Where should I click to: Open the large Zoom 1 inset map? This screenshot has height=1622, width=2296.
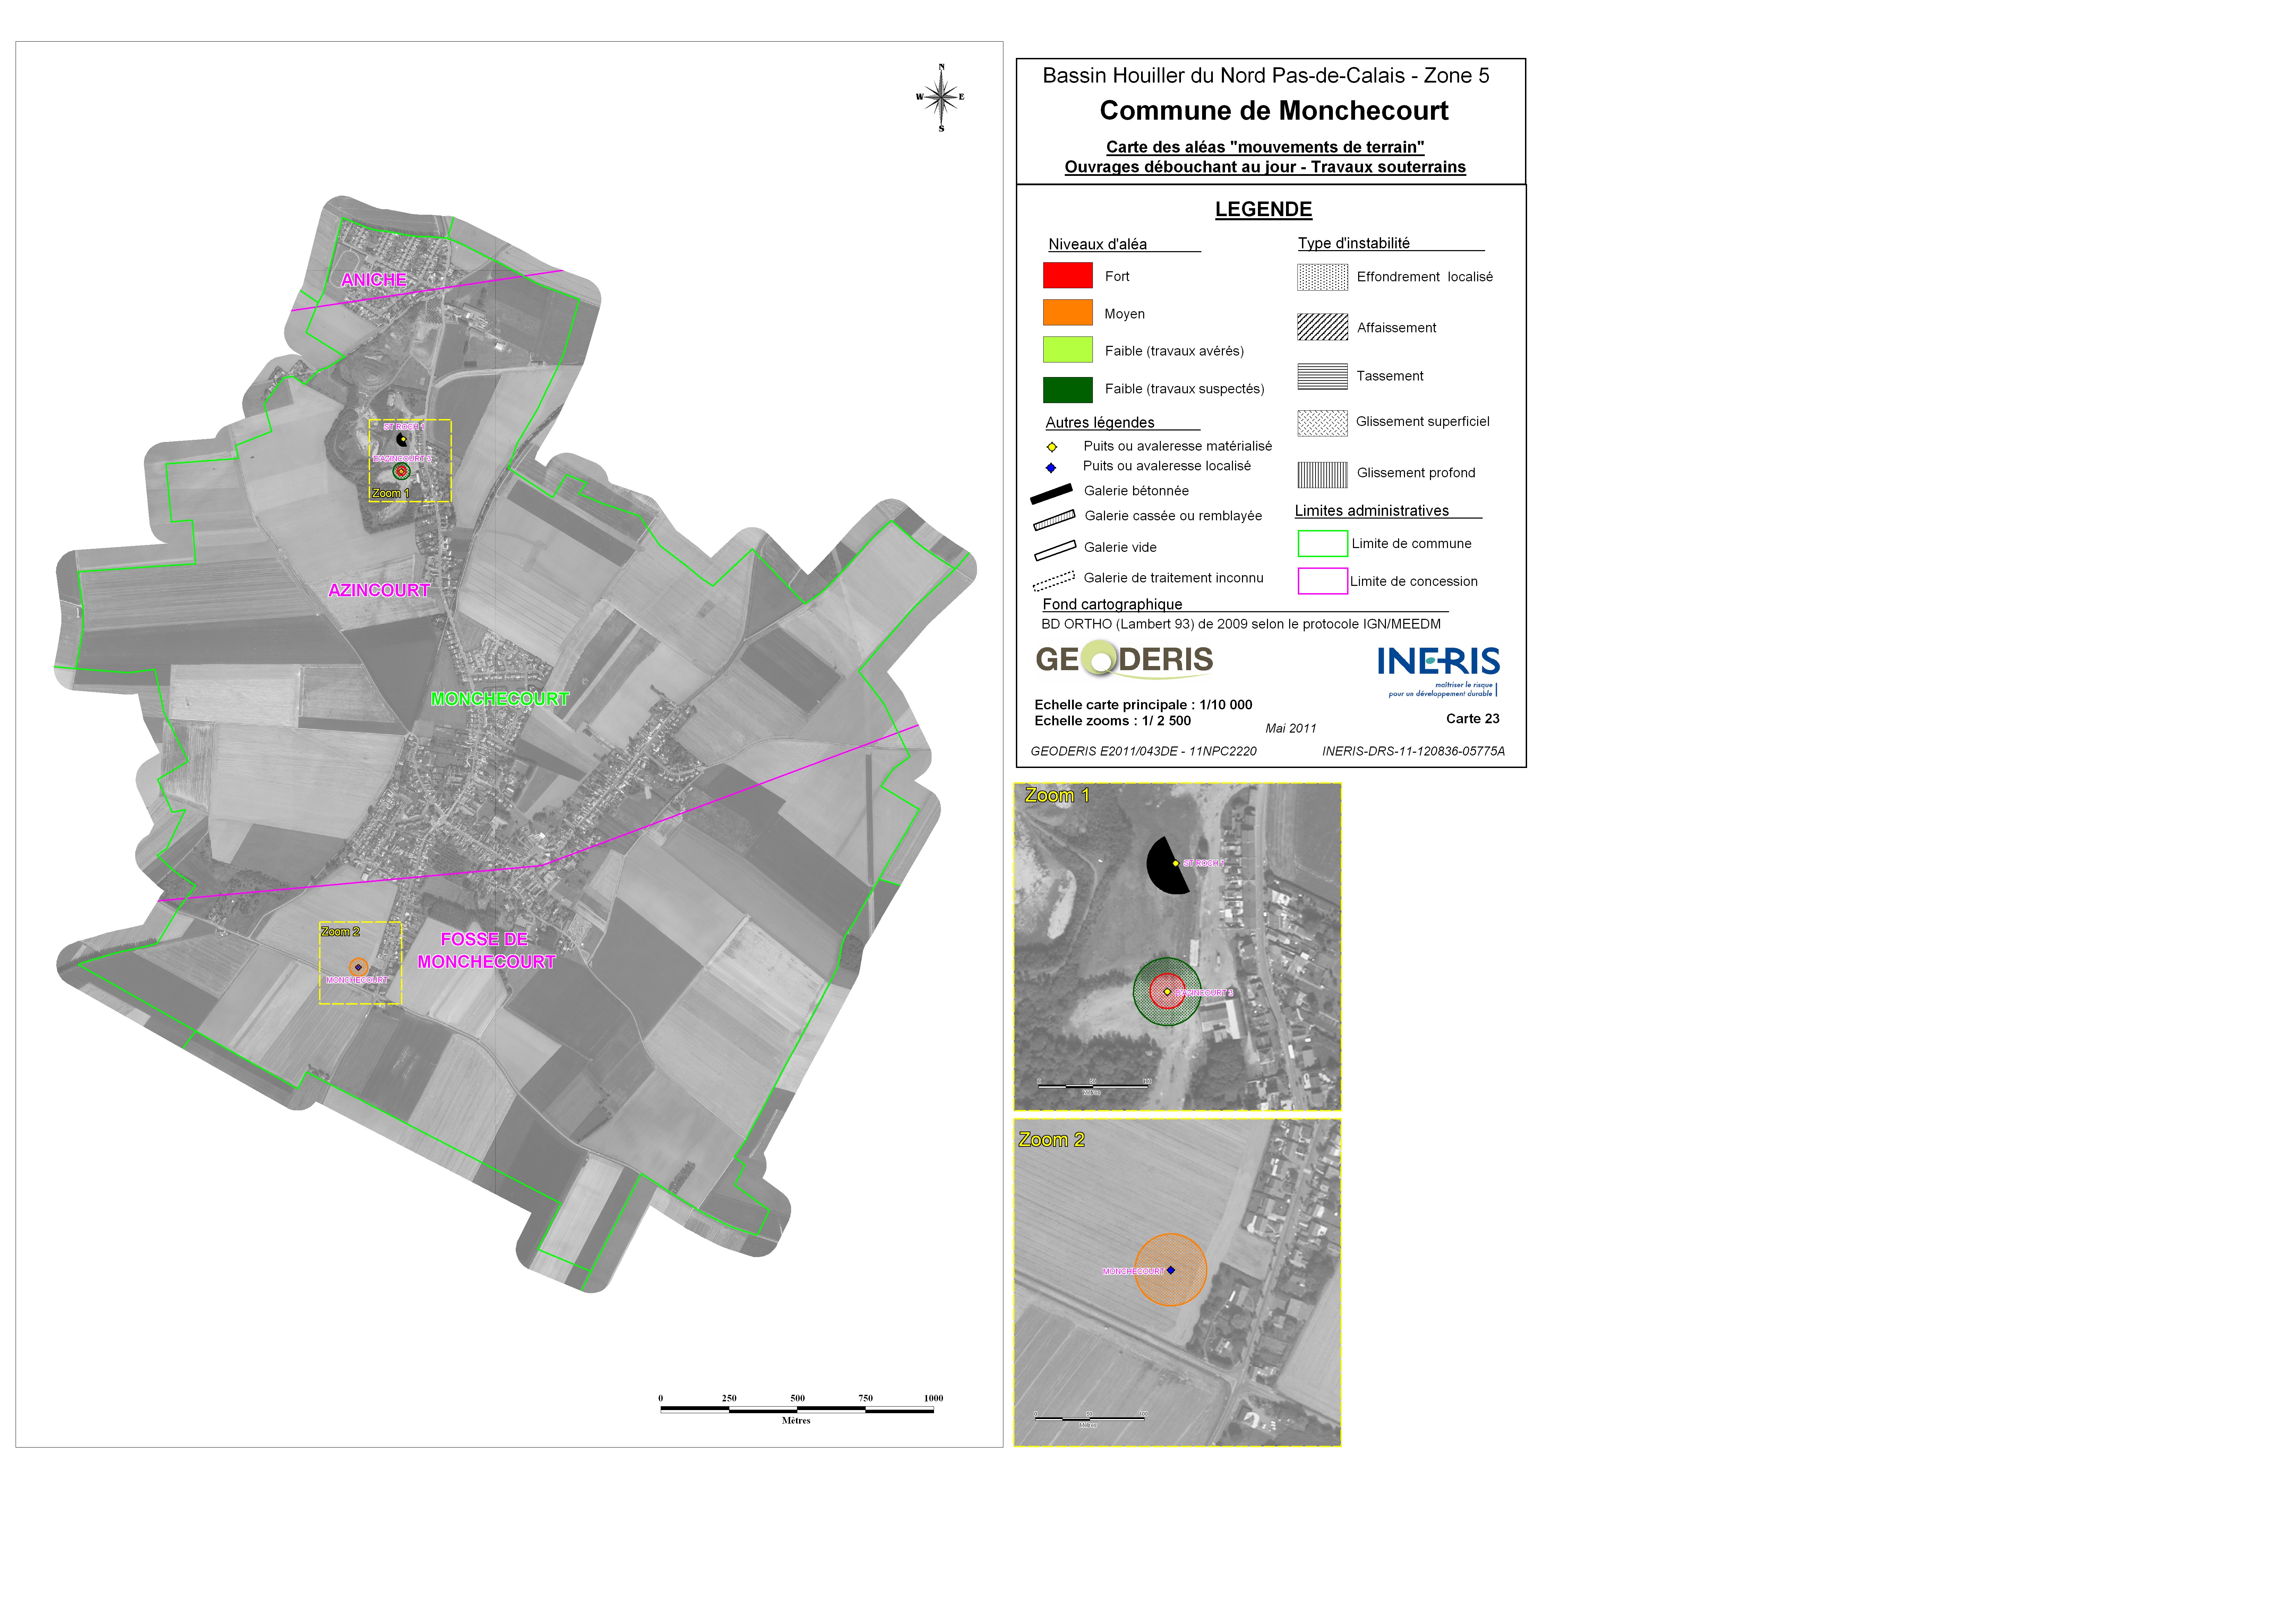(x=1177, y=947)
